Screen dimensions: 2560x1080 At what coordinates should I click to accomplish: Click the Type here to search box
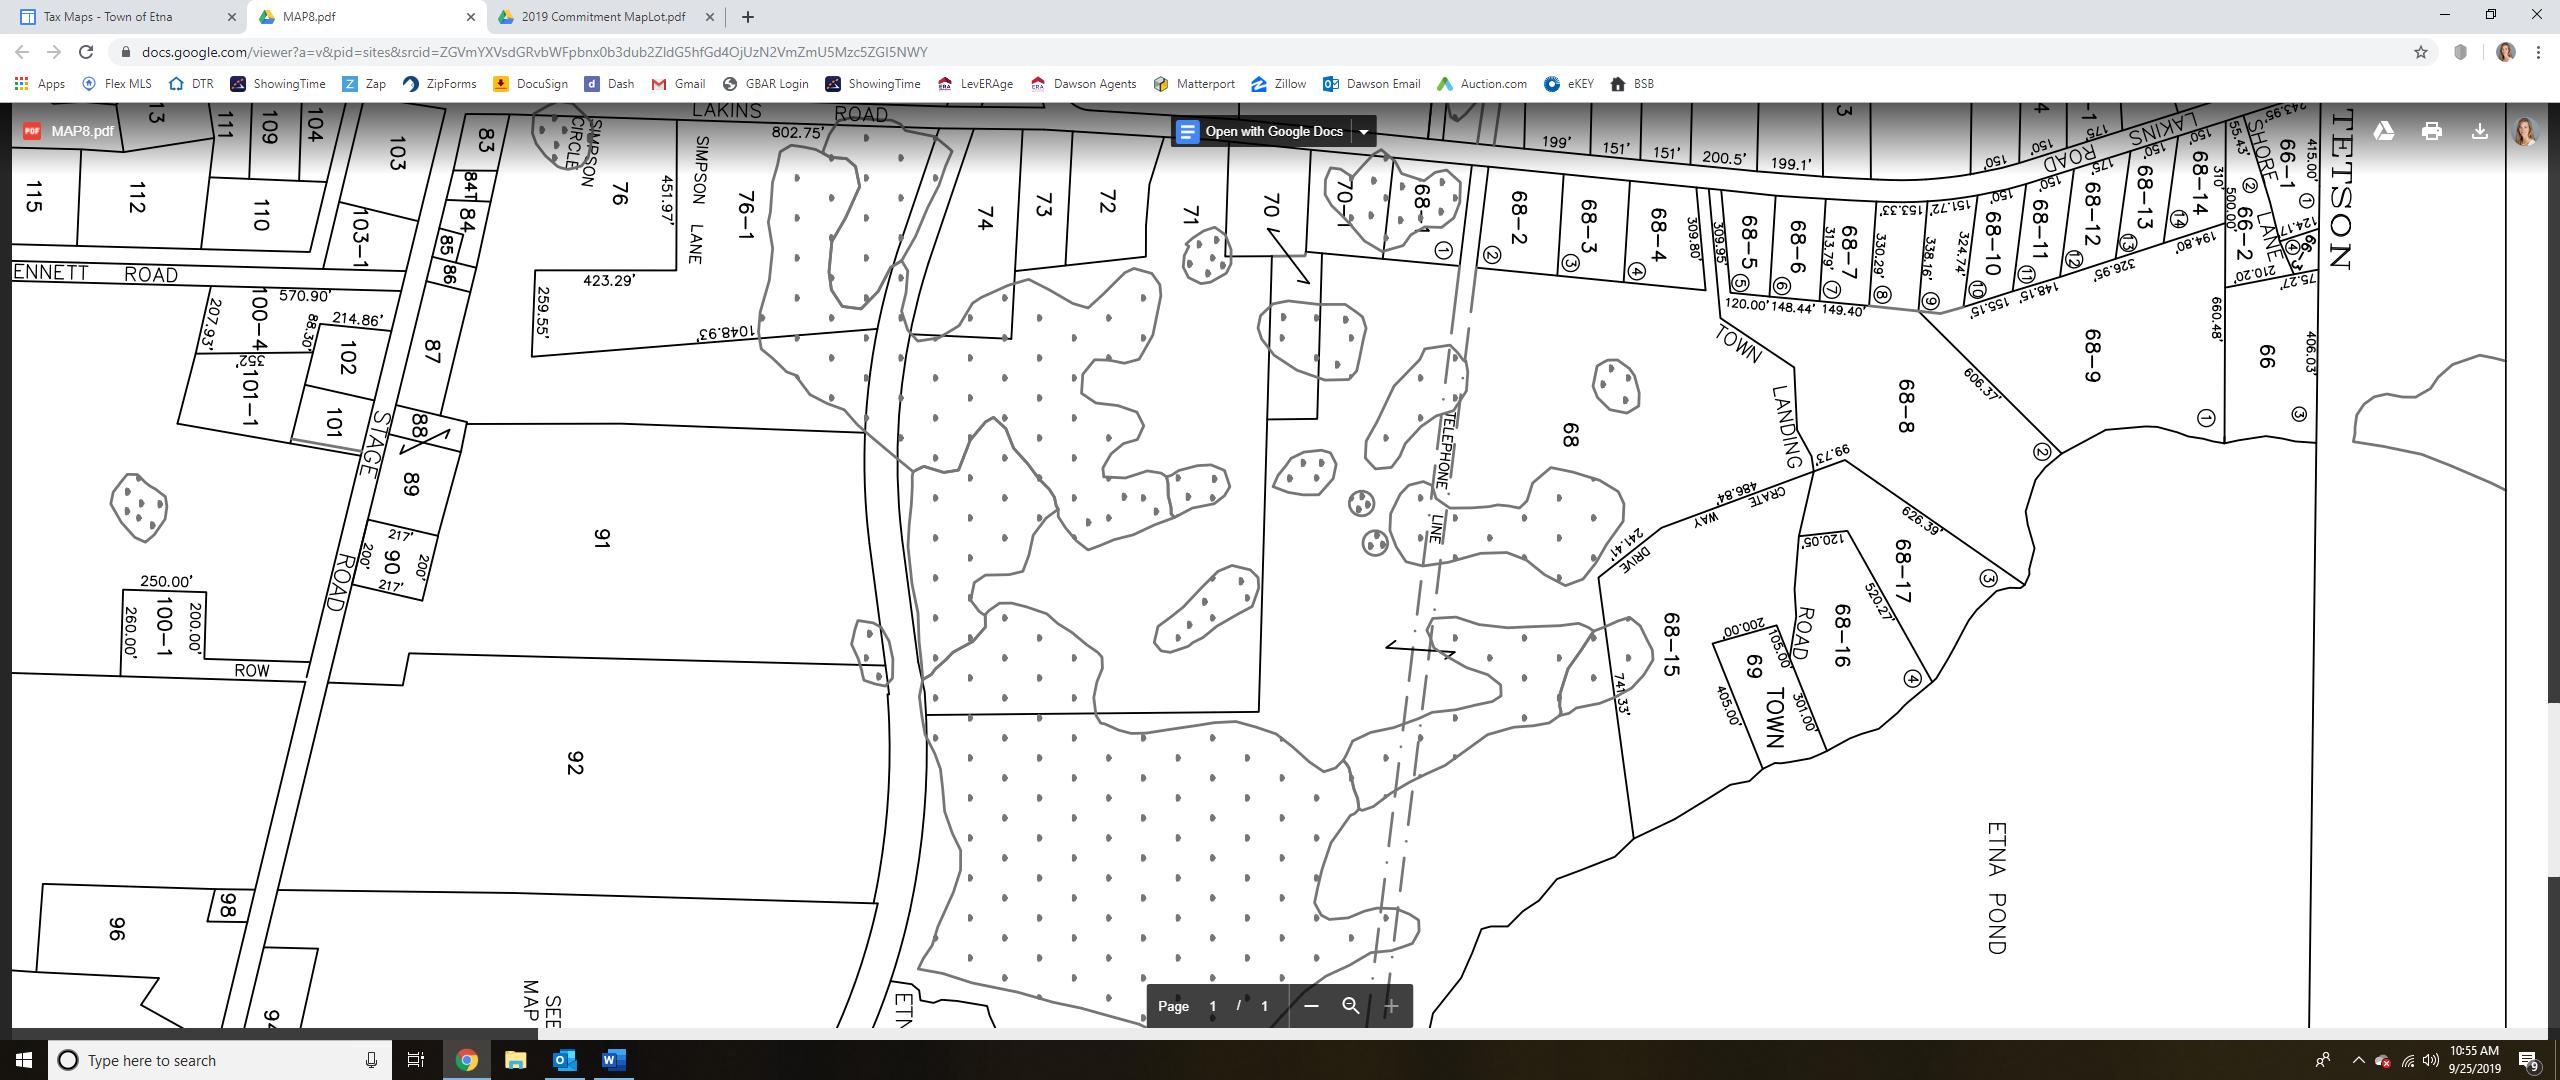click(x=220, y=1060)
